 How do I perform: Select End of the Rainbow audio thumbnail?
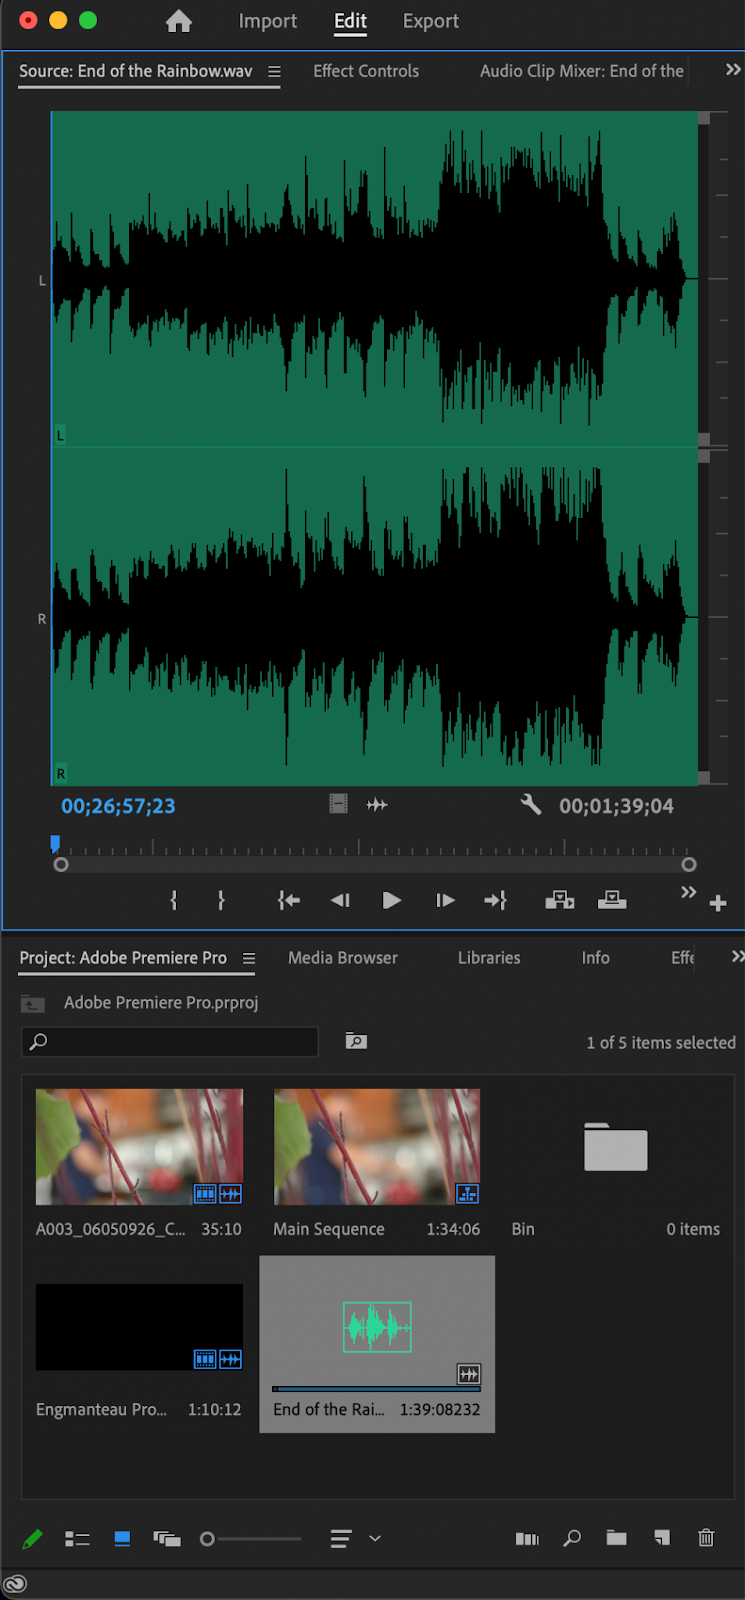coord(377,1327)
